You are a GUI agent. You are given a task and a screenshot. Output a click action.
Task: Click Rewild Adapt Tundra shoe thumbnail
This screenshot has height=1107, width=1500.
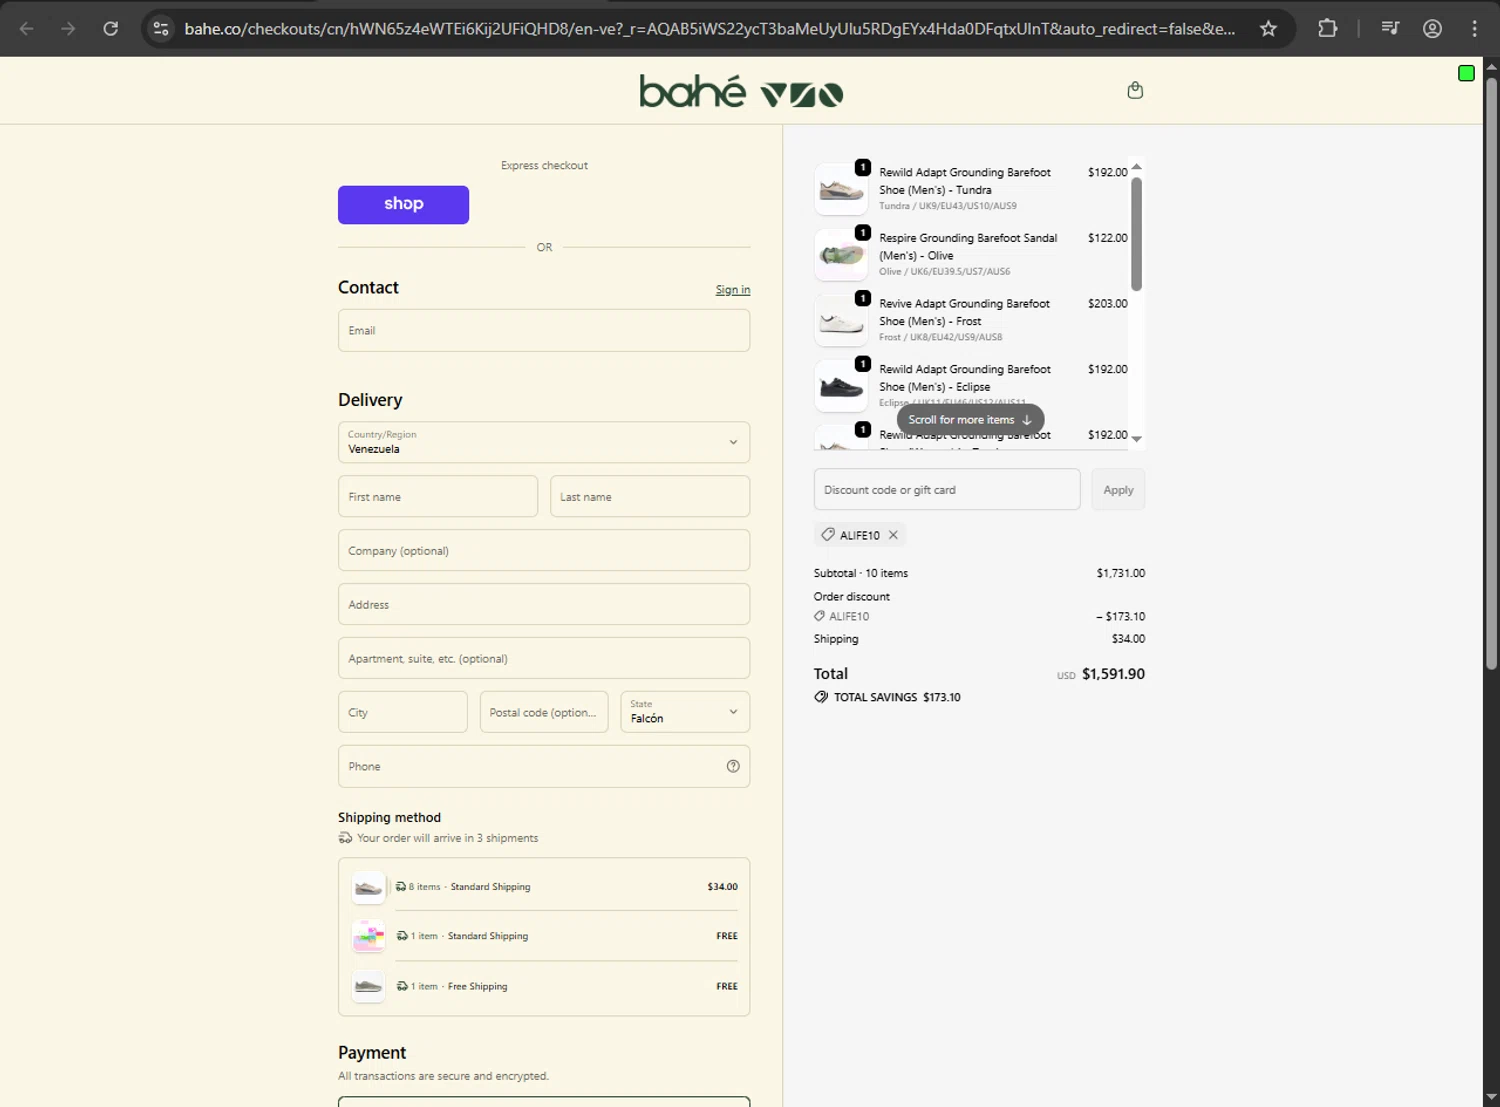pos(841,189)
